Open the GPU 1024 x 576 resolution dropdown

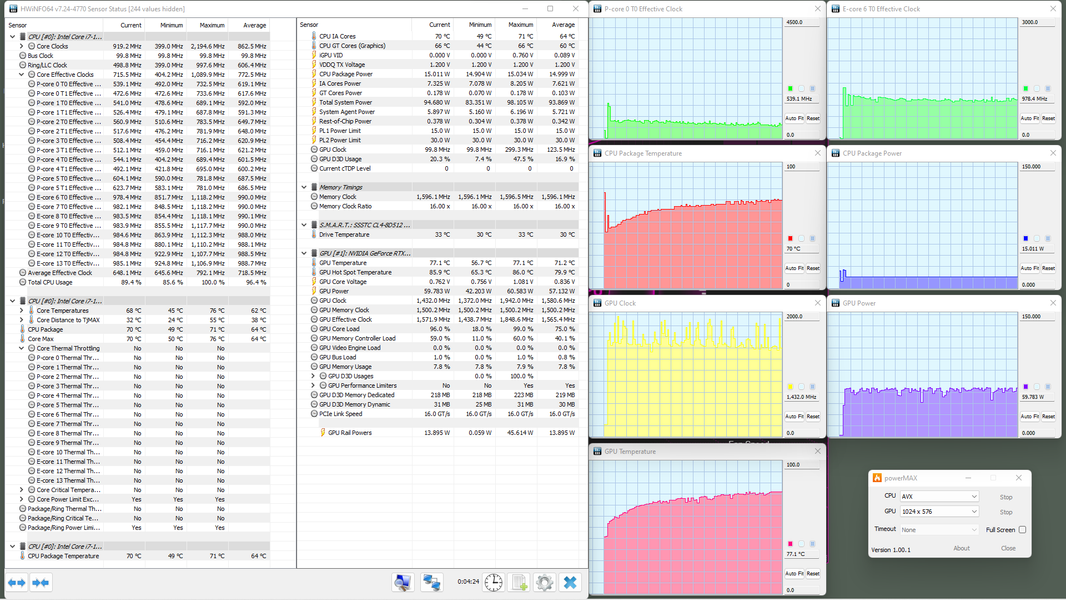click(939, 511)
